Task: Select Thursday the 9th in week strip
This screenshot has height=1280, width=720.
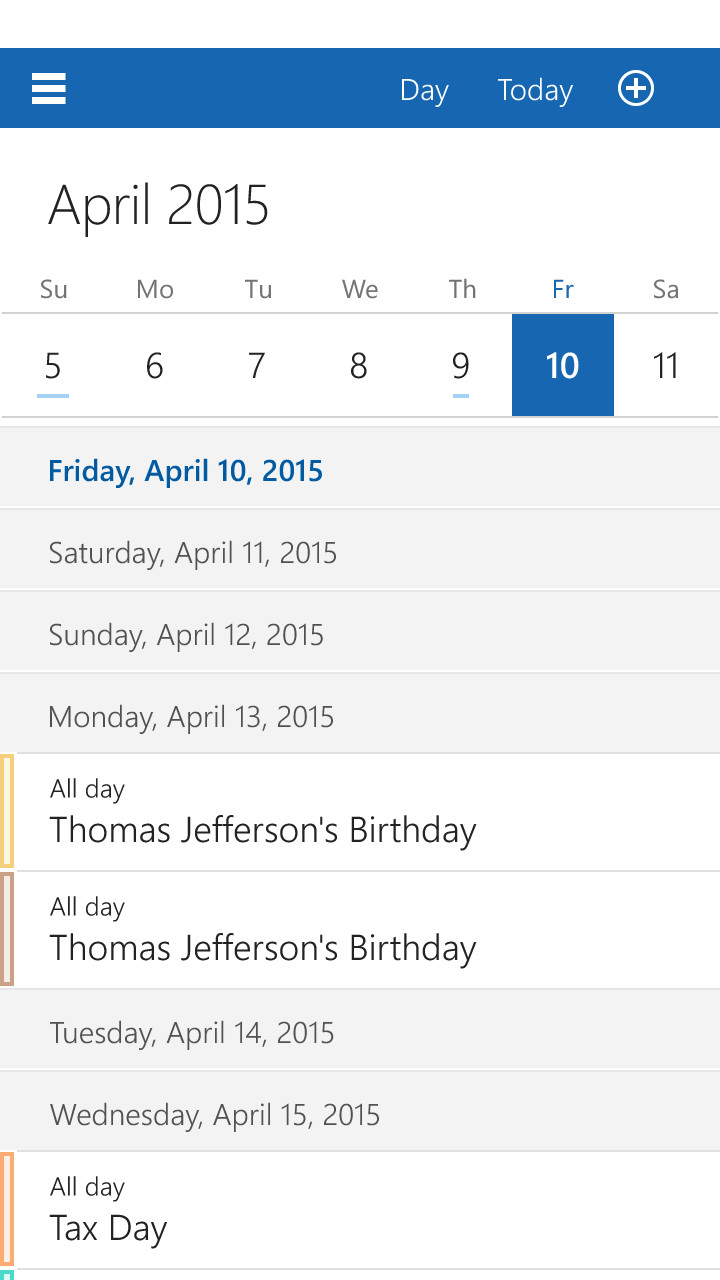Action: click(460, 366)
